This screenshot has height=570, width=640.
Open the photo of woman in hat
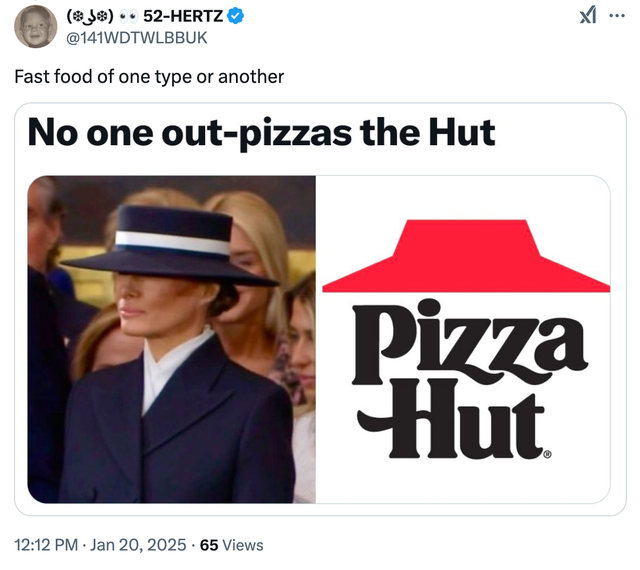pyautogui.click(x=172, y=340)
